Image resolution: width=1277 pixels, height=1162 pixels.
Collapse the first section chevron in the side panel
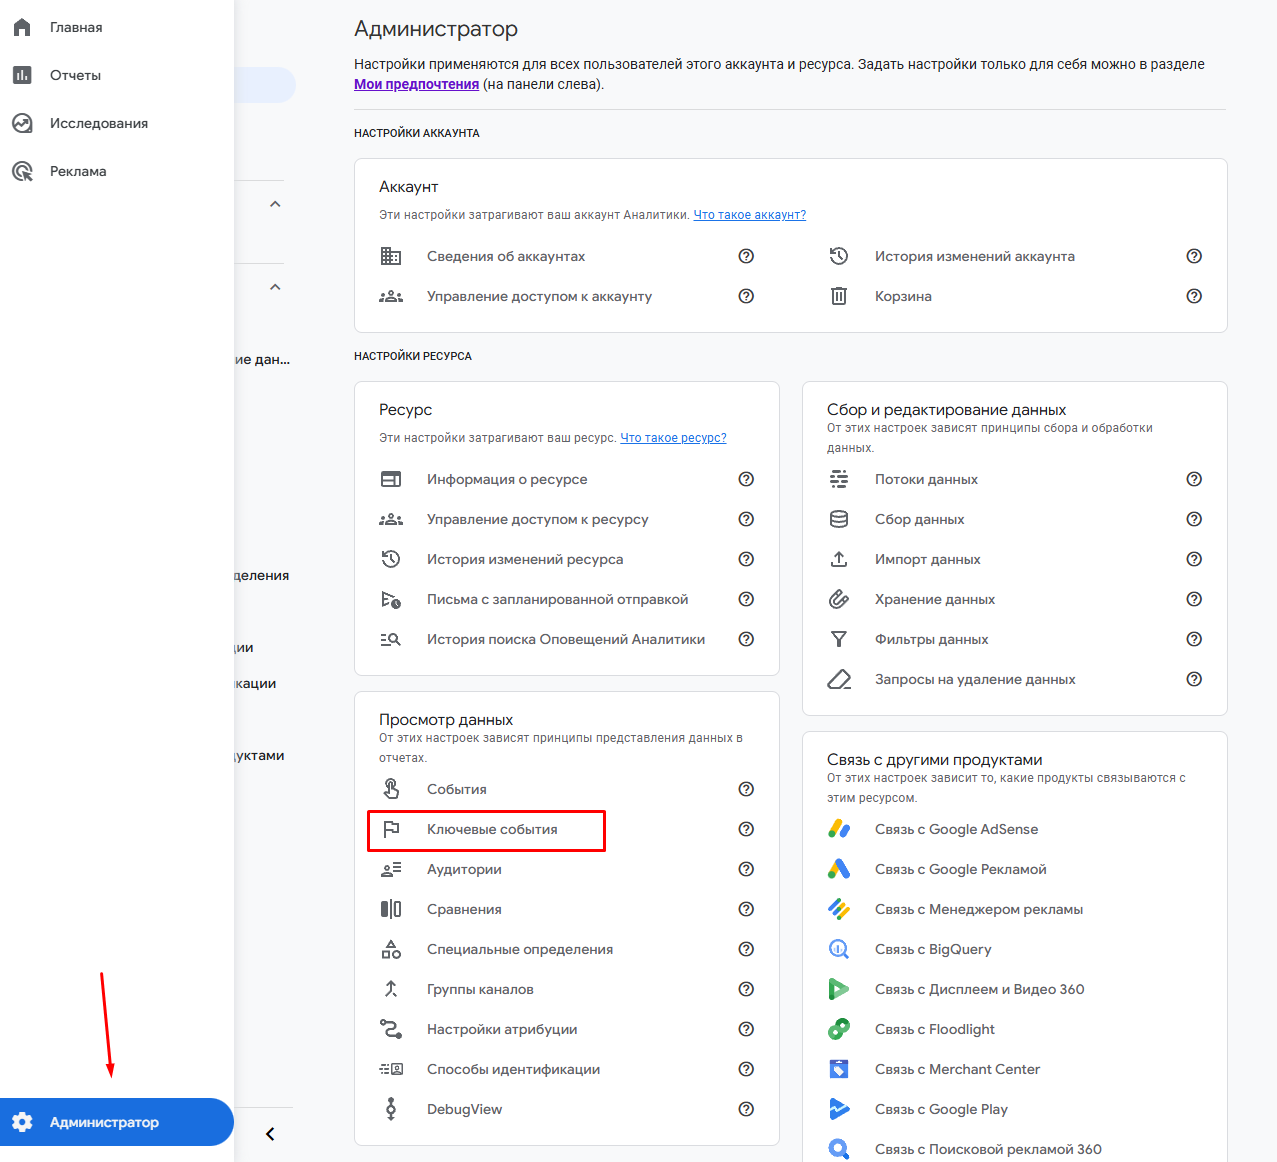275,204
